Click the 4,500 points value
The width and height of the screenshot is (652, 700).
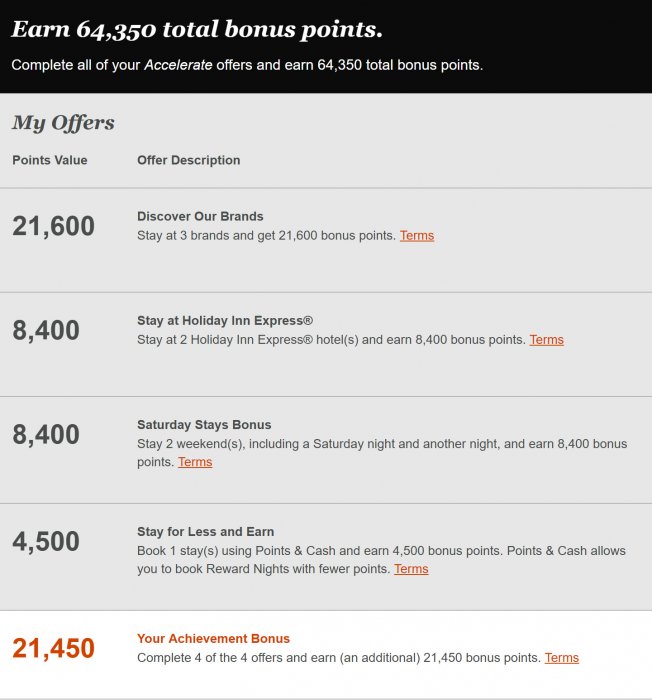pos(46,542)
